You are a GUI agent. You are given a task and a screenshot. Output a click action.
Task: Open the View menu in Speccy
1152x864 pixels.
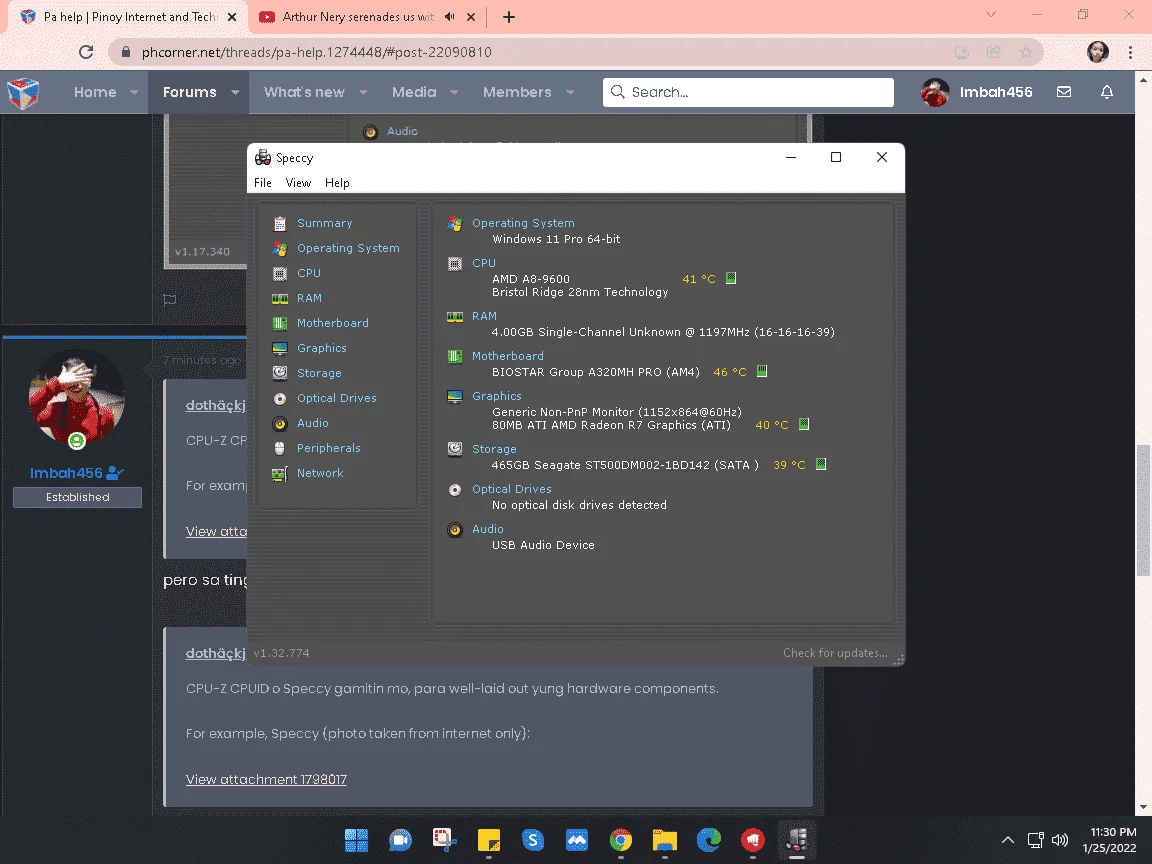pos(298,183)
